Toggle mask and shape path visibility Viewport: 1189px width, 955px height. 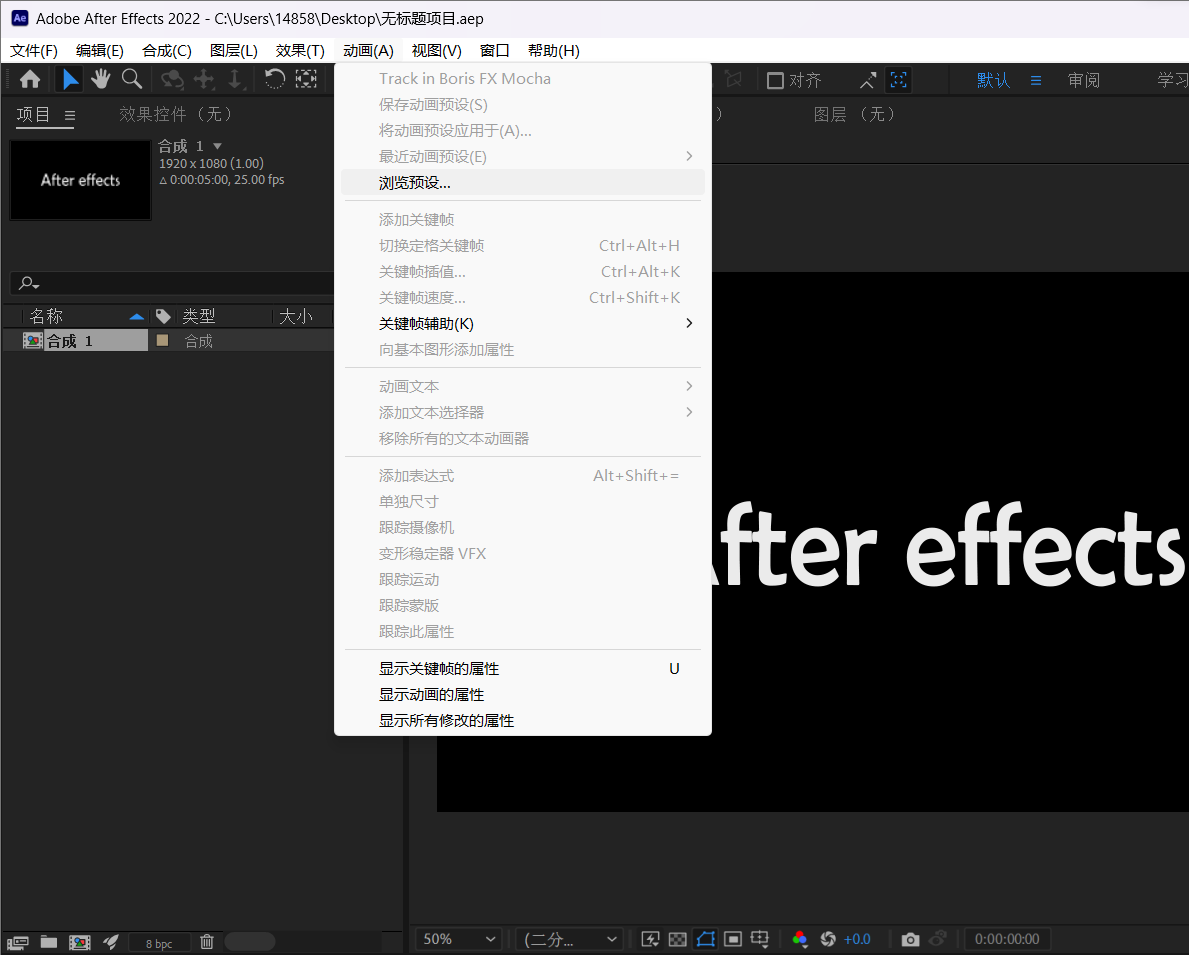[x=705, y=939]
